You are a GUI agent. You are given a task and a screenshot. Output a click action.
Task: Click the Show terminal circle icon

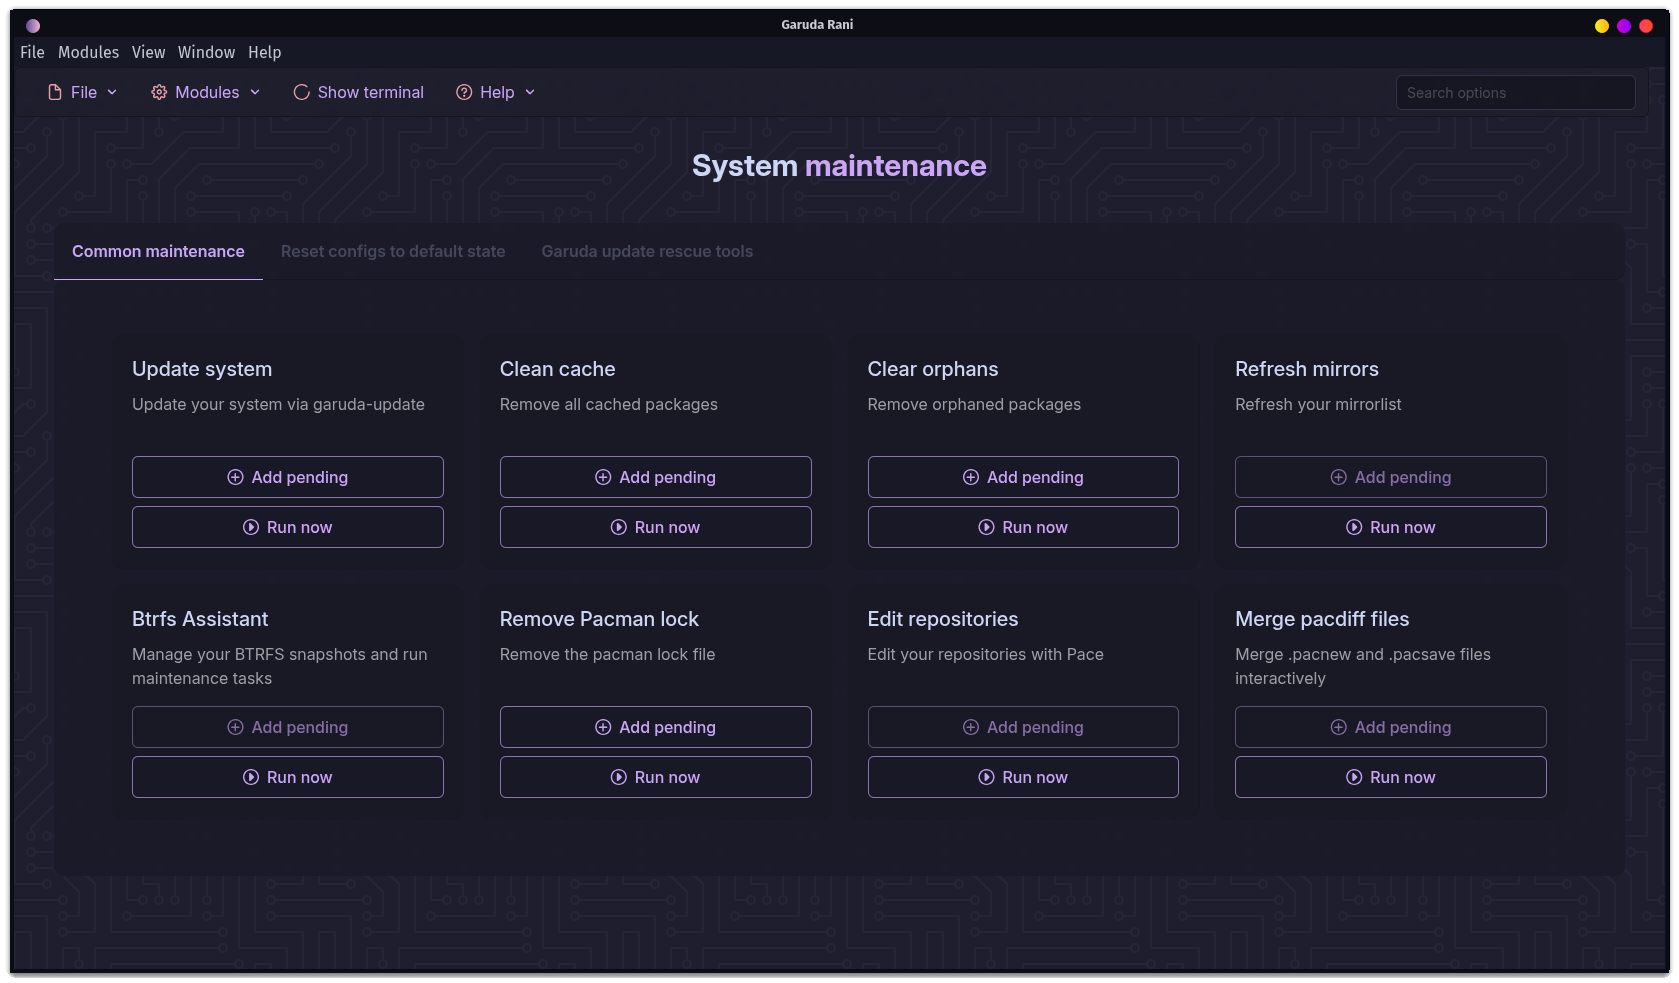[301, 92]
